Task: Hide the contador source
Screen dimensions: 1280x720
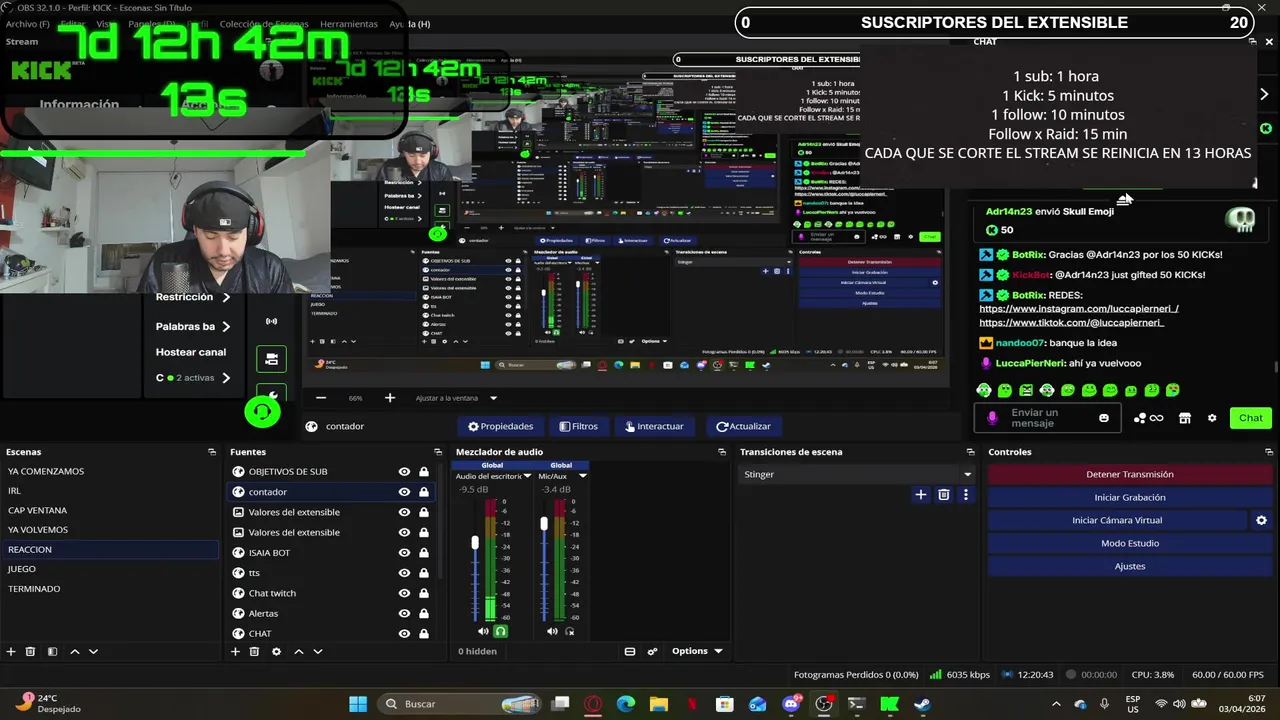Action: [x=404, y=492]
